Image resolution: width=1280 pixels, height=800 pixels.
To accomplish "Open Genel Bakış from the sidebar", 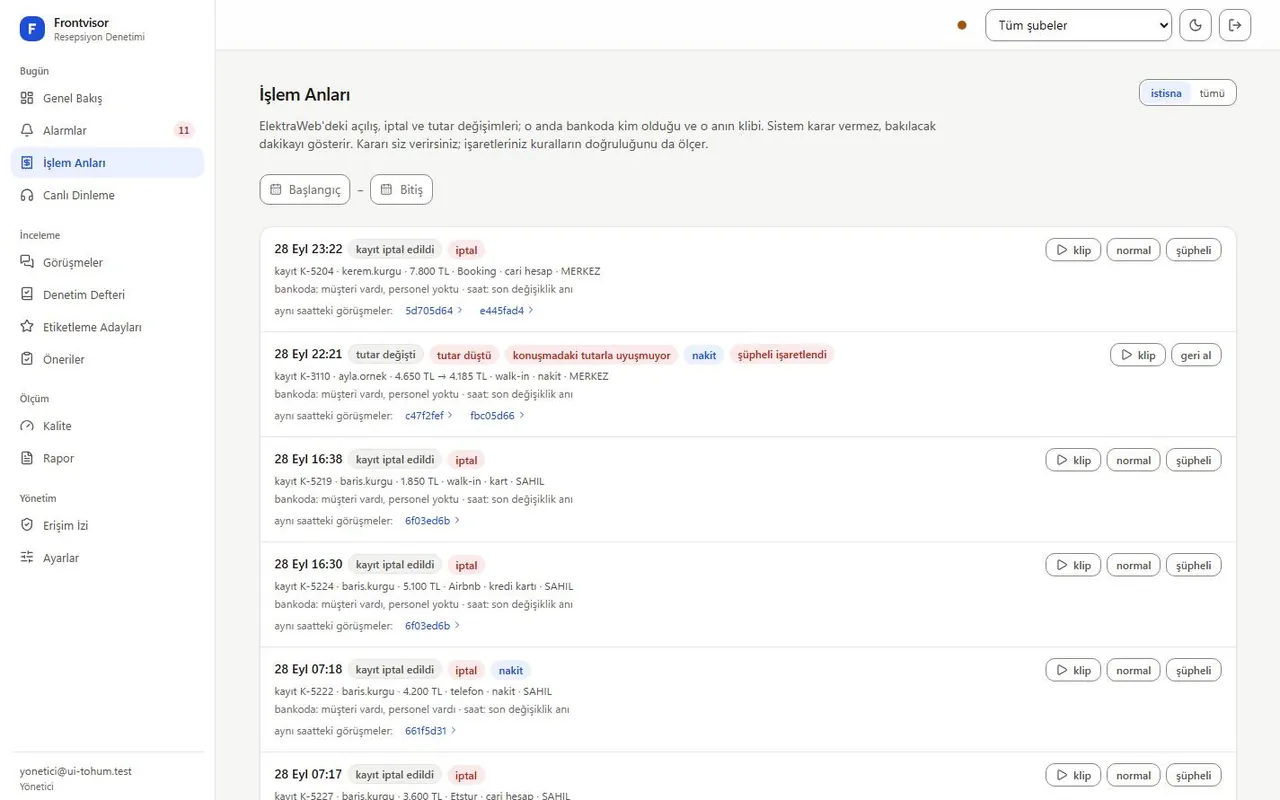I will pos(107,98).
